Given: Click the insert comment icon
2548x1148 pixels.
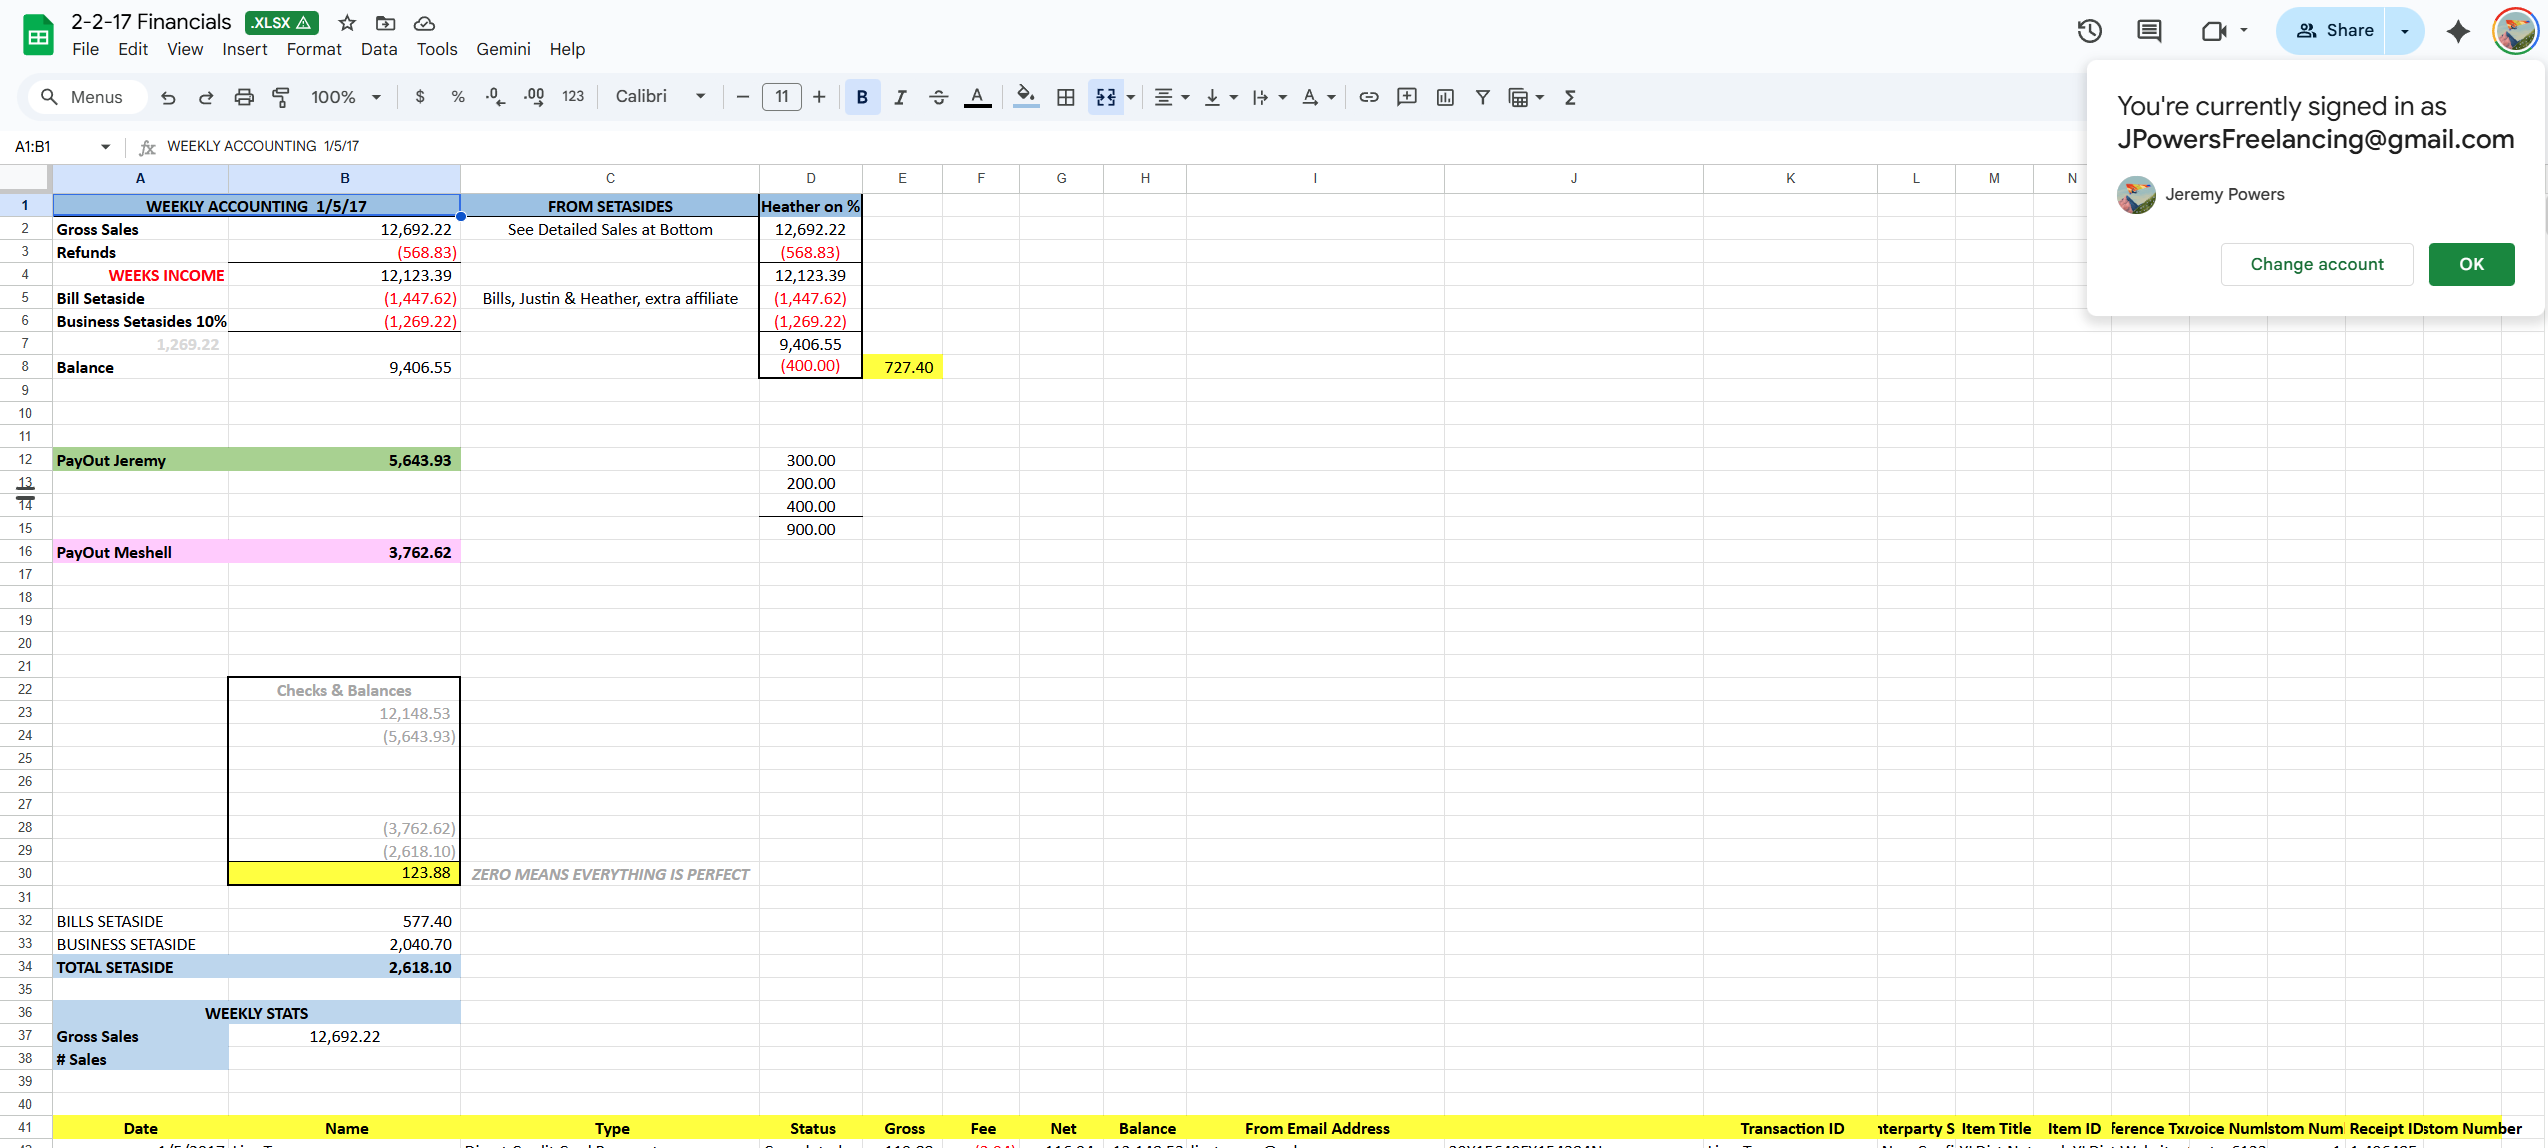Looking at the screenshot, I should pyautogui.click(x=1407, y=97).
